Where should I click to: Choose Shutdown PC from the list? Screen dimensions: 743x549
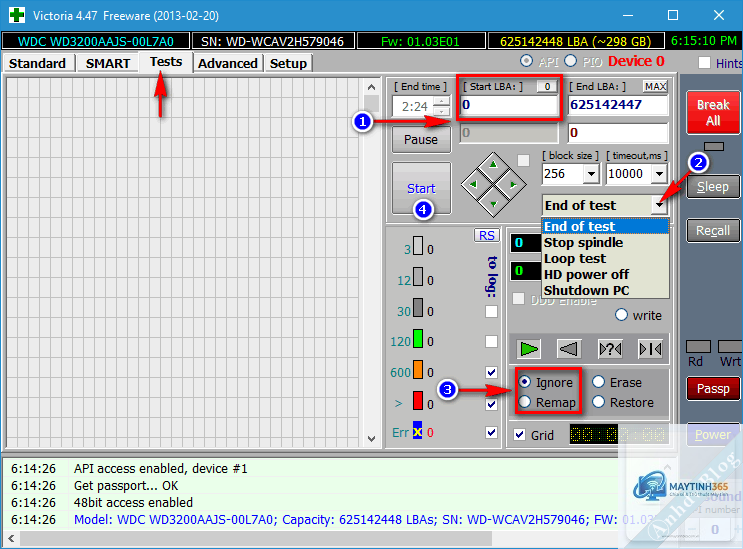pyautogui.click(x=605, y=290)
